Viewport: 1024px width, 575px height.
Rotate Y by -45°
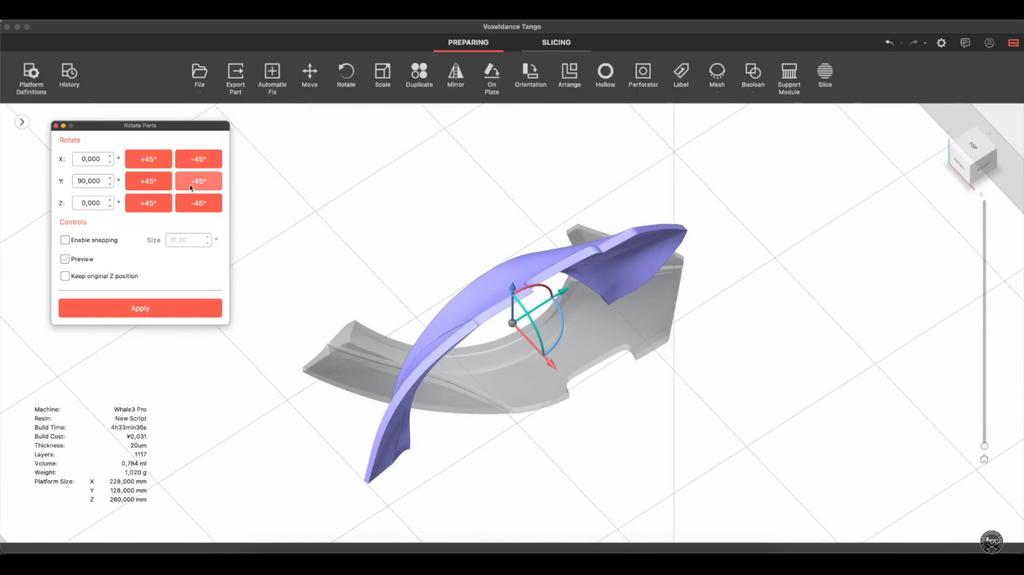click(x=199, y=181)
